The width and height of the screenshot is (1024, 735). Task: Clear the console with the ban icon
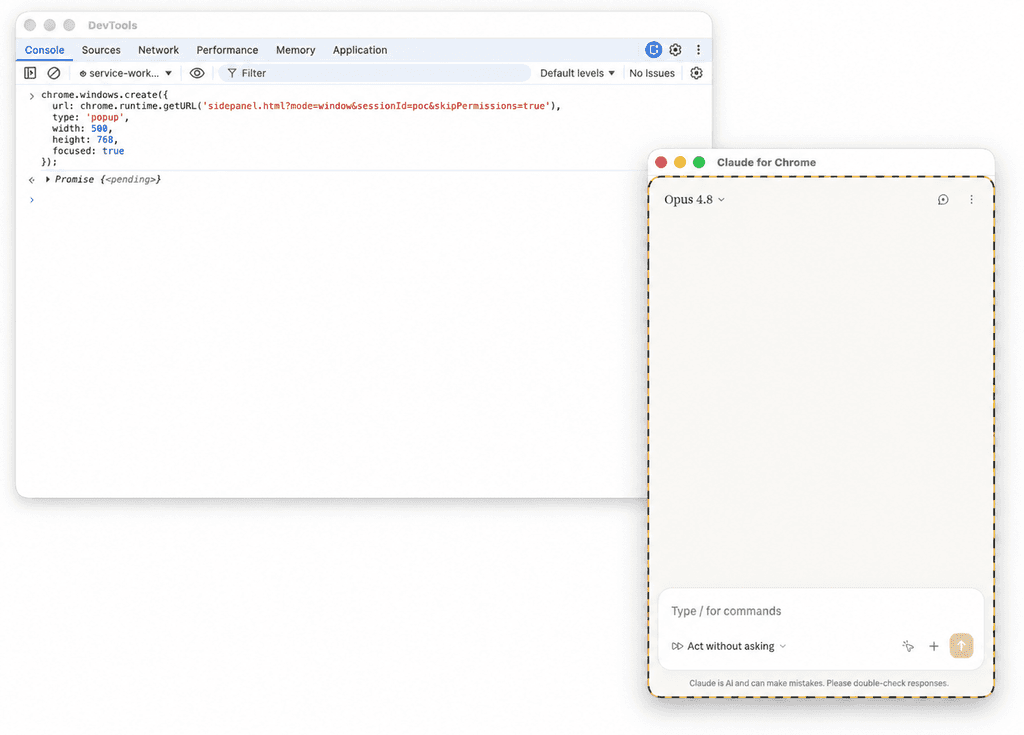click(54, 73)
